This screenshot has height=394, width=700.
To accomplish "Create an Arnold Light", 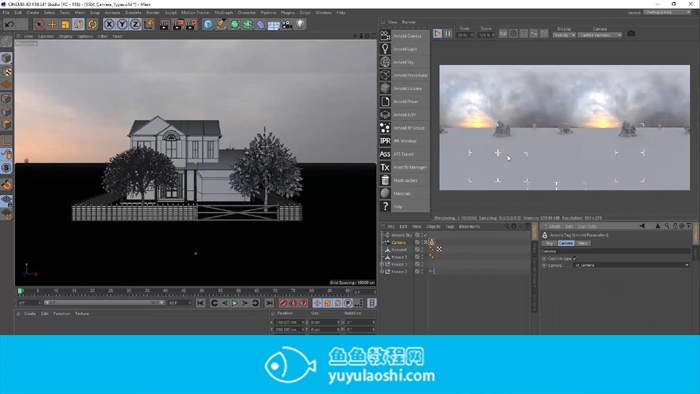I will [x=404, y=49].
